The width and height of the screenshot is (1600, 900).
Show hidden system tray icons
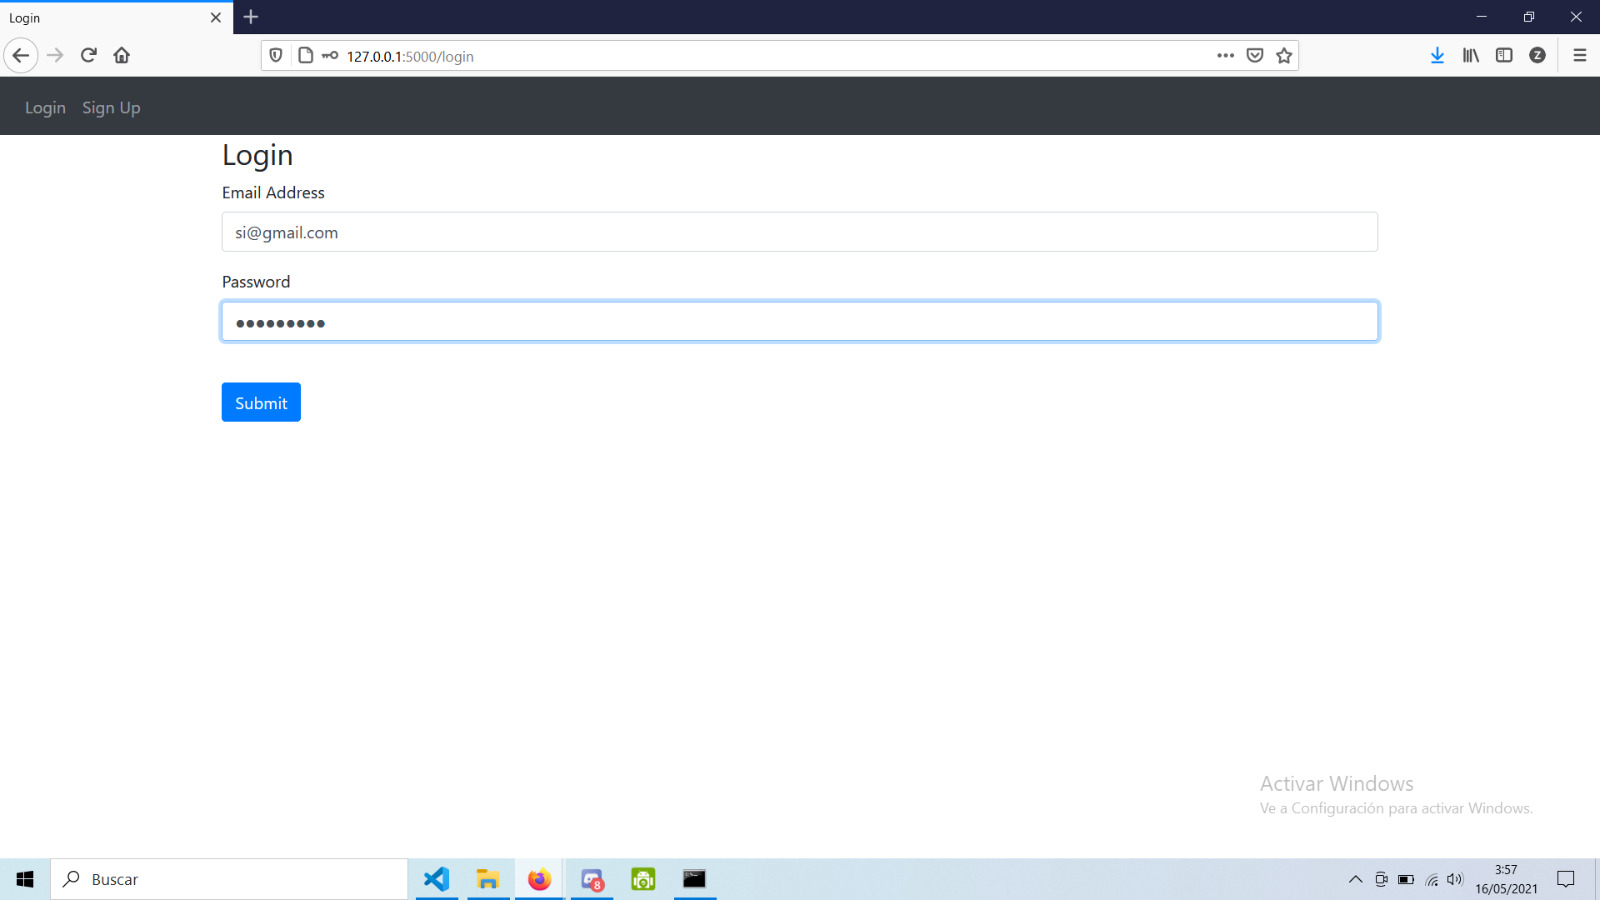1355,880
